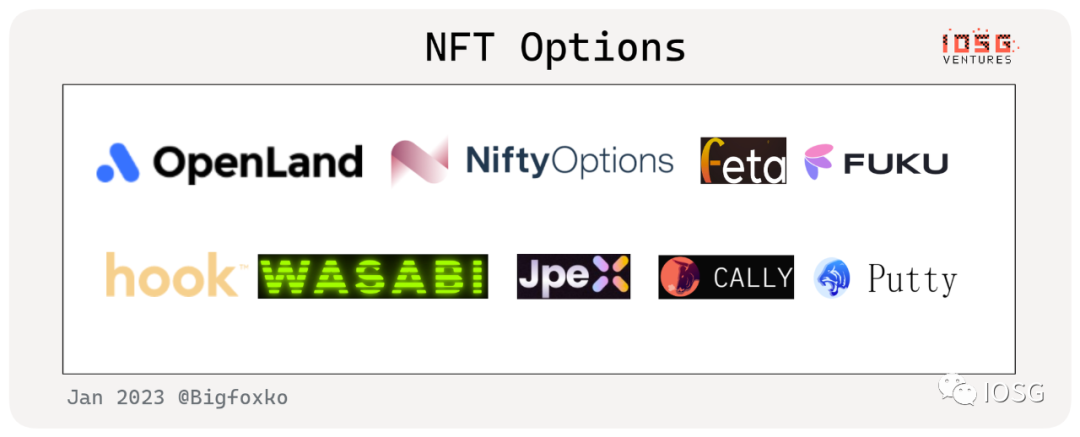Click the NiftyOptions pink N icon
Viewport: 1080px width, 437px height.
[419, 162]
